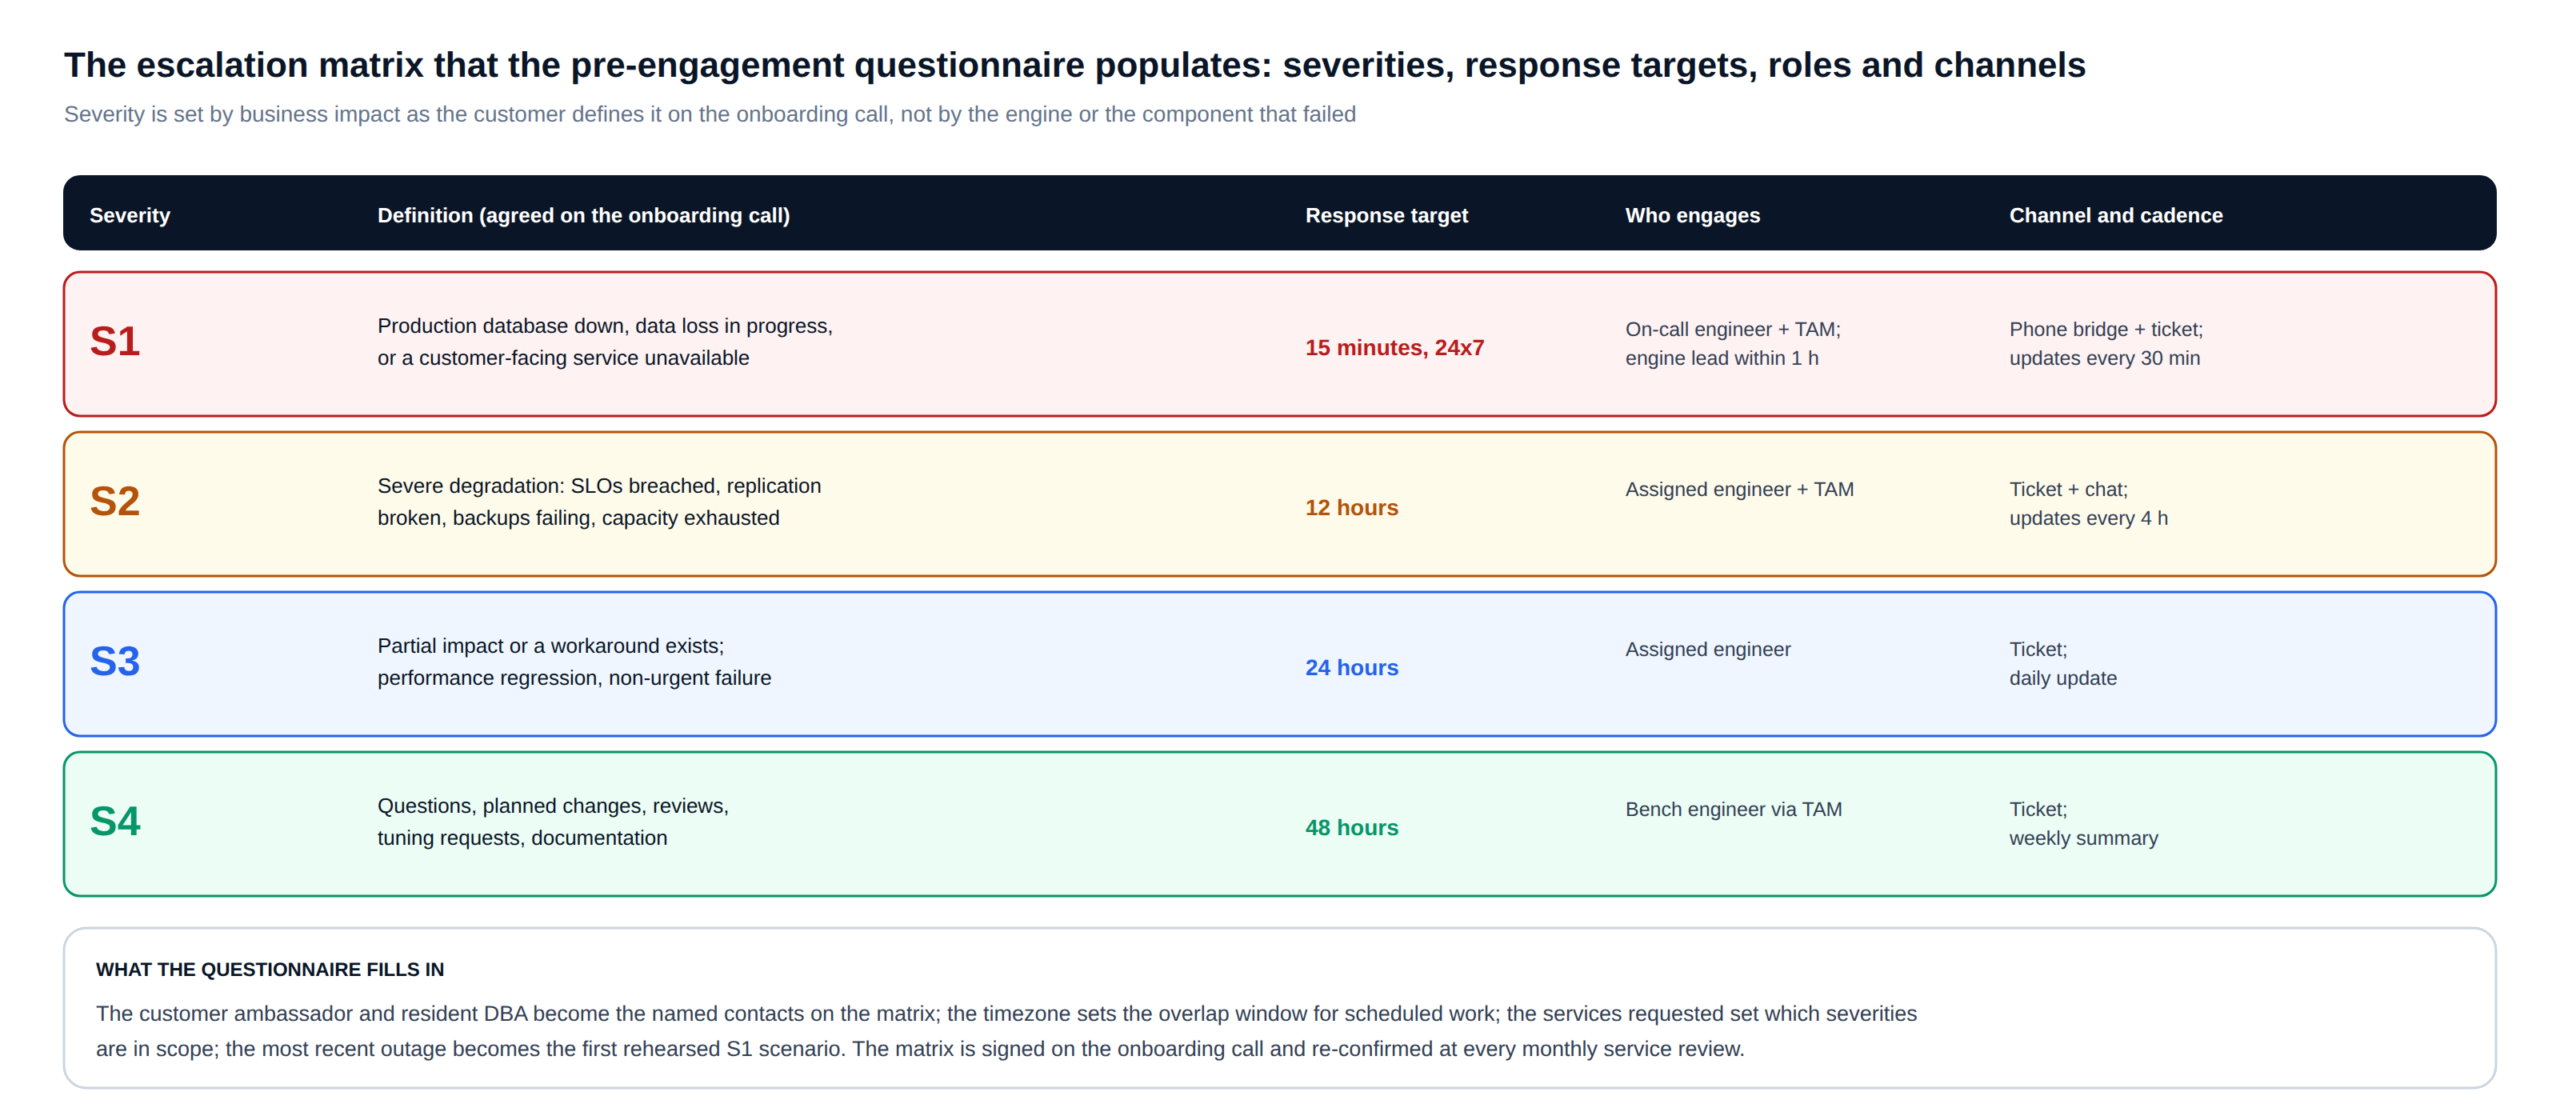
Task: Click 'Ticket + chat;' channel text
Action: (x=2068, y=489)
